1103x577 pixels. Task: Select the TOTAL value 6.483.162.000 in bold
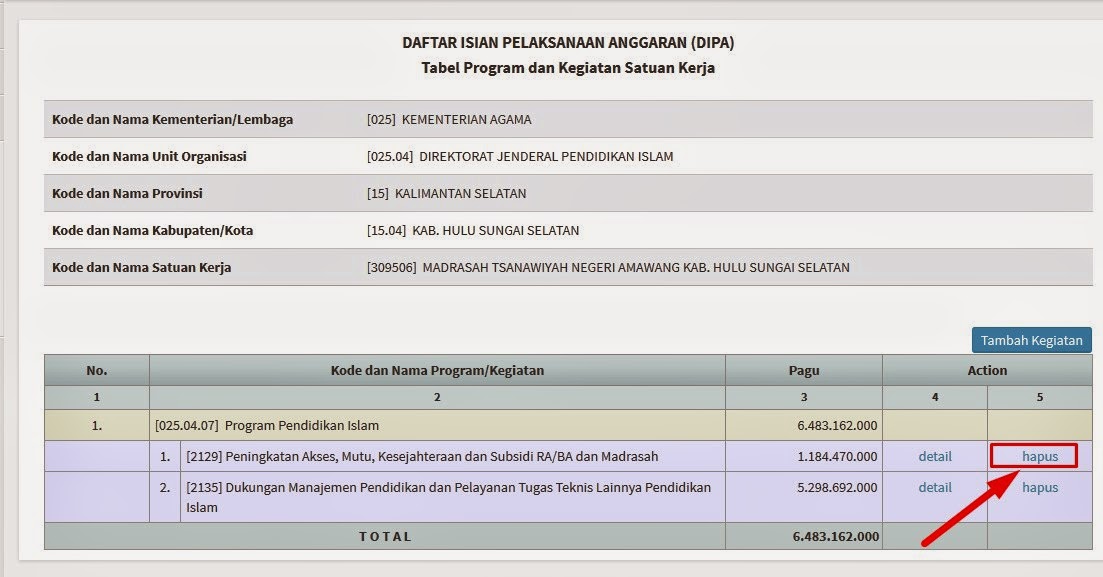(x=836, y=536)
